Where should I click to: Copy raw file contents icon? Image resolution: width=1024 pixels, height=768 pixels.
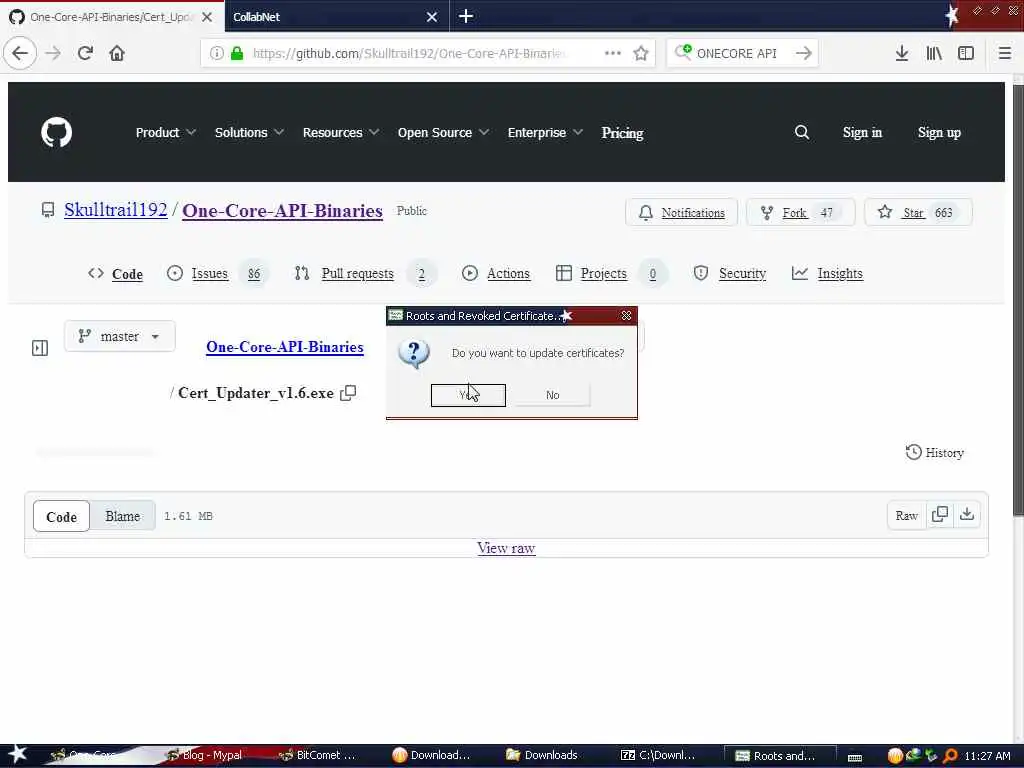[940, 515]
